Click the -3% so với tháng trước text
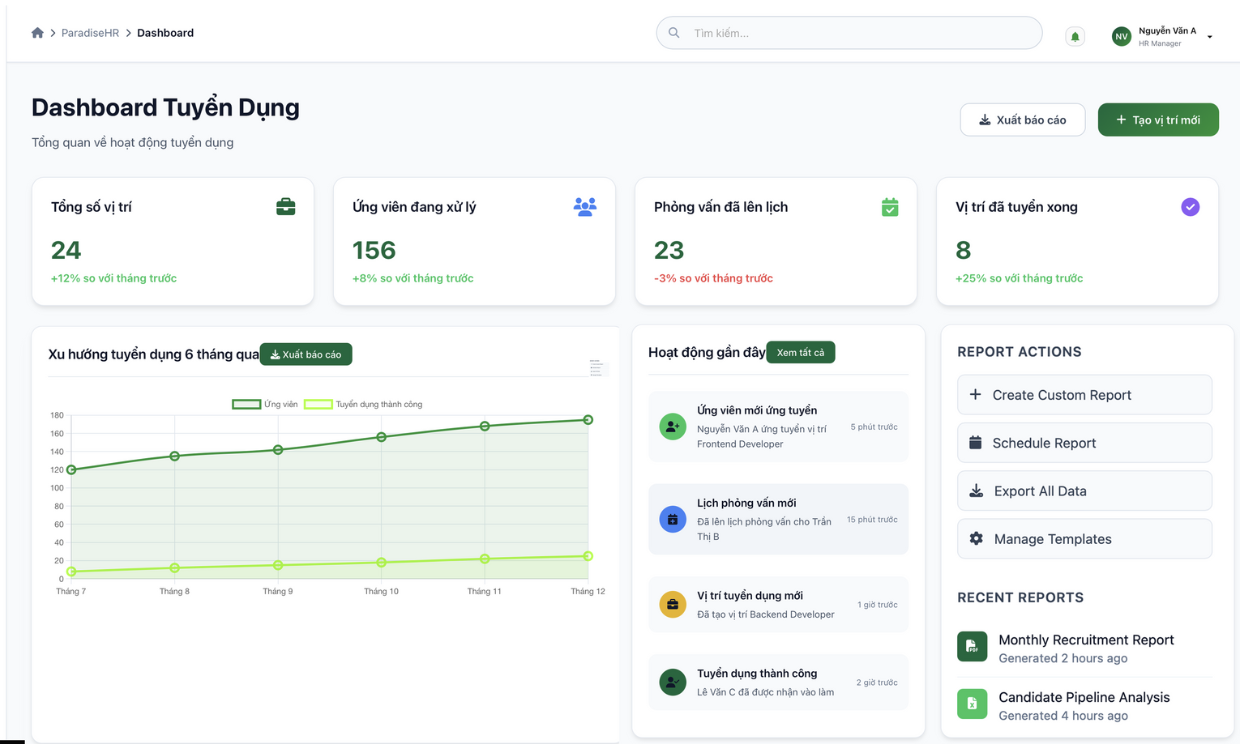Image resolution: width=1240 pixels, height=744 pixels. (713, 278)
